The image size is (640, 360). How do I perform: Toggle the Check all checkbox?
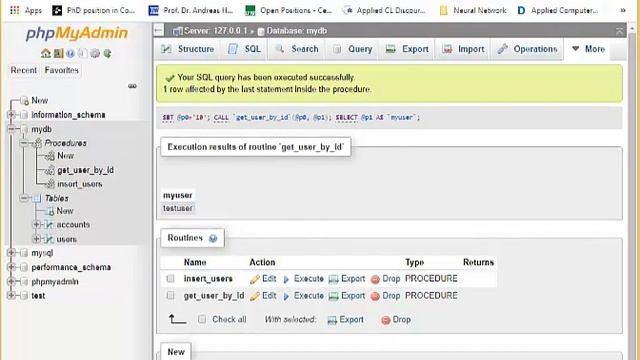click(x=202, y=319)
